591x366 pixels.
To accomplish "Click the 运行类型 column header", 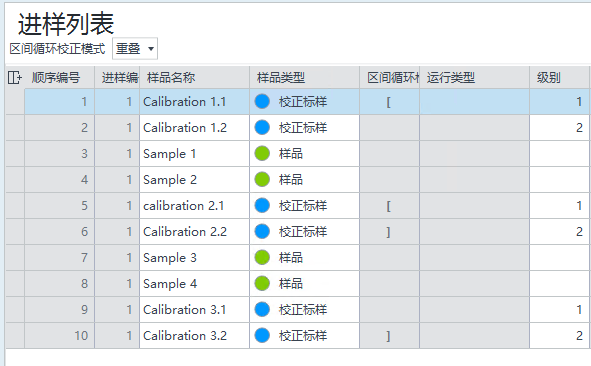I will 475,78.
